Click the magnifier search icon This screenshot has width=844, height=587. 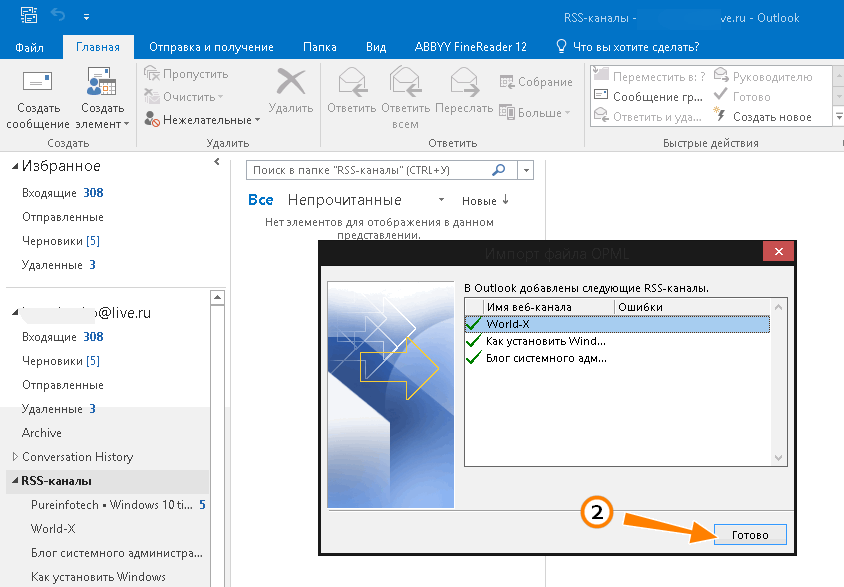(499, 170)
